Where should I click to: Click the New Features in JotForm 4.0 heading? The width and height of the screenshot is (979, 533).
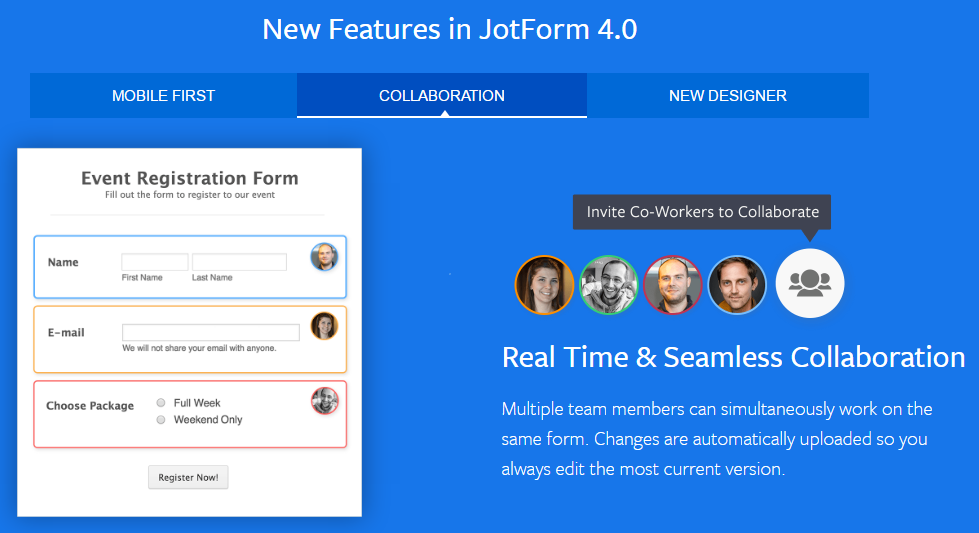point(450,29)
